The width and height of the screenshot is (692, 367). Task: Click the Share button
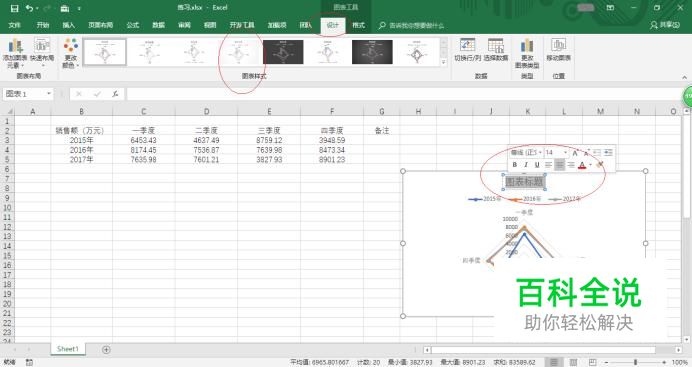click(x=665, y=25)
